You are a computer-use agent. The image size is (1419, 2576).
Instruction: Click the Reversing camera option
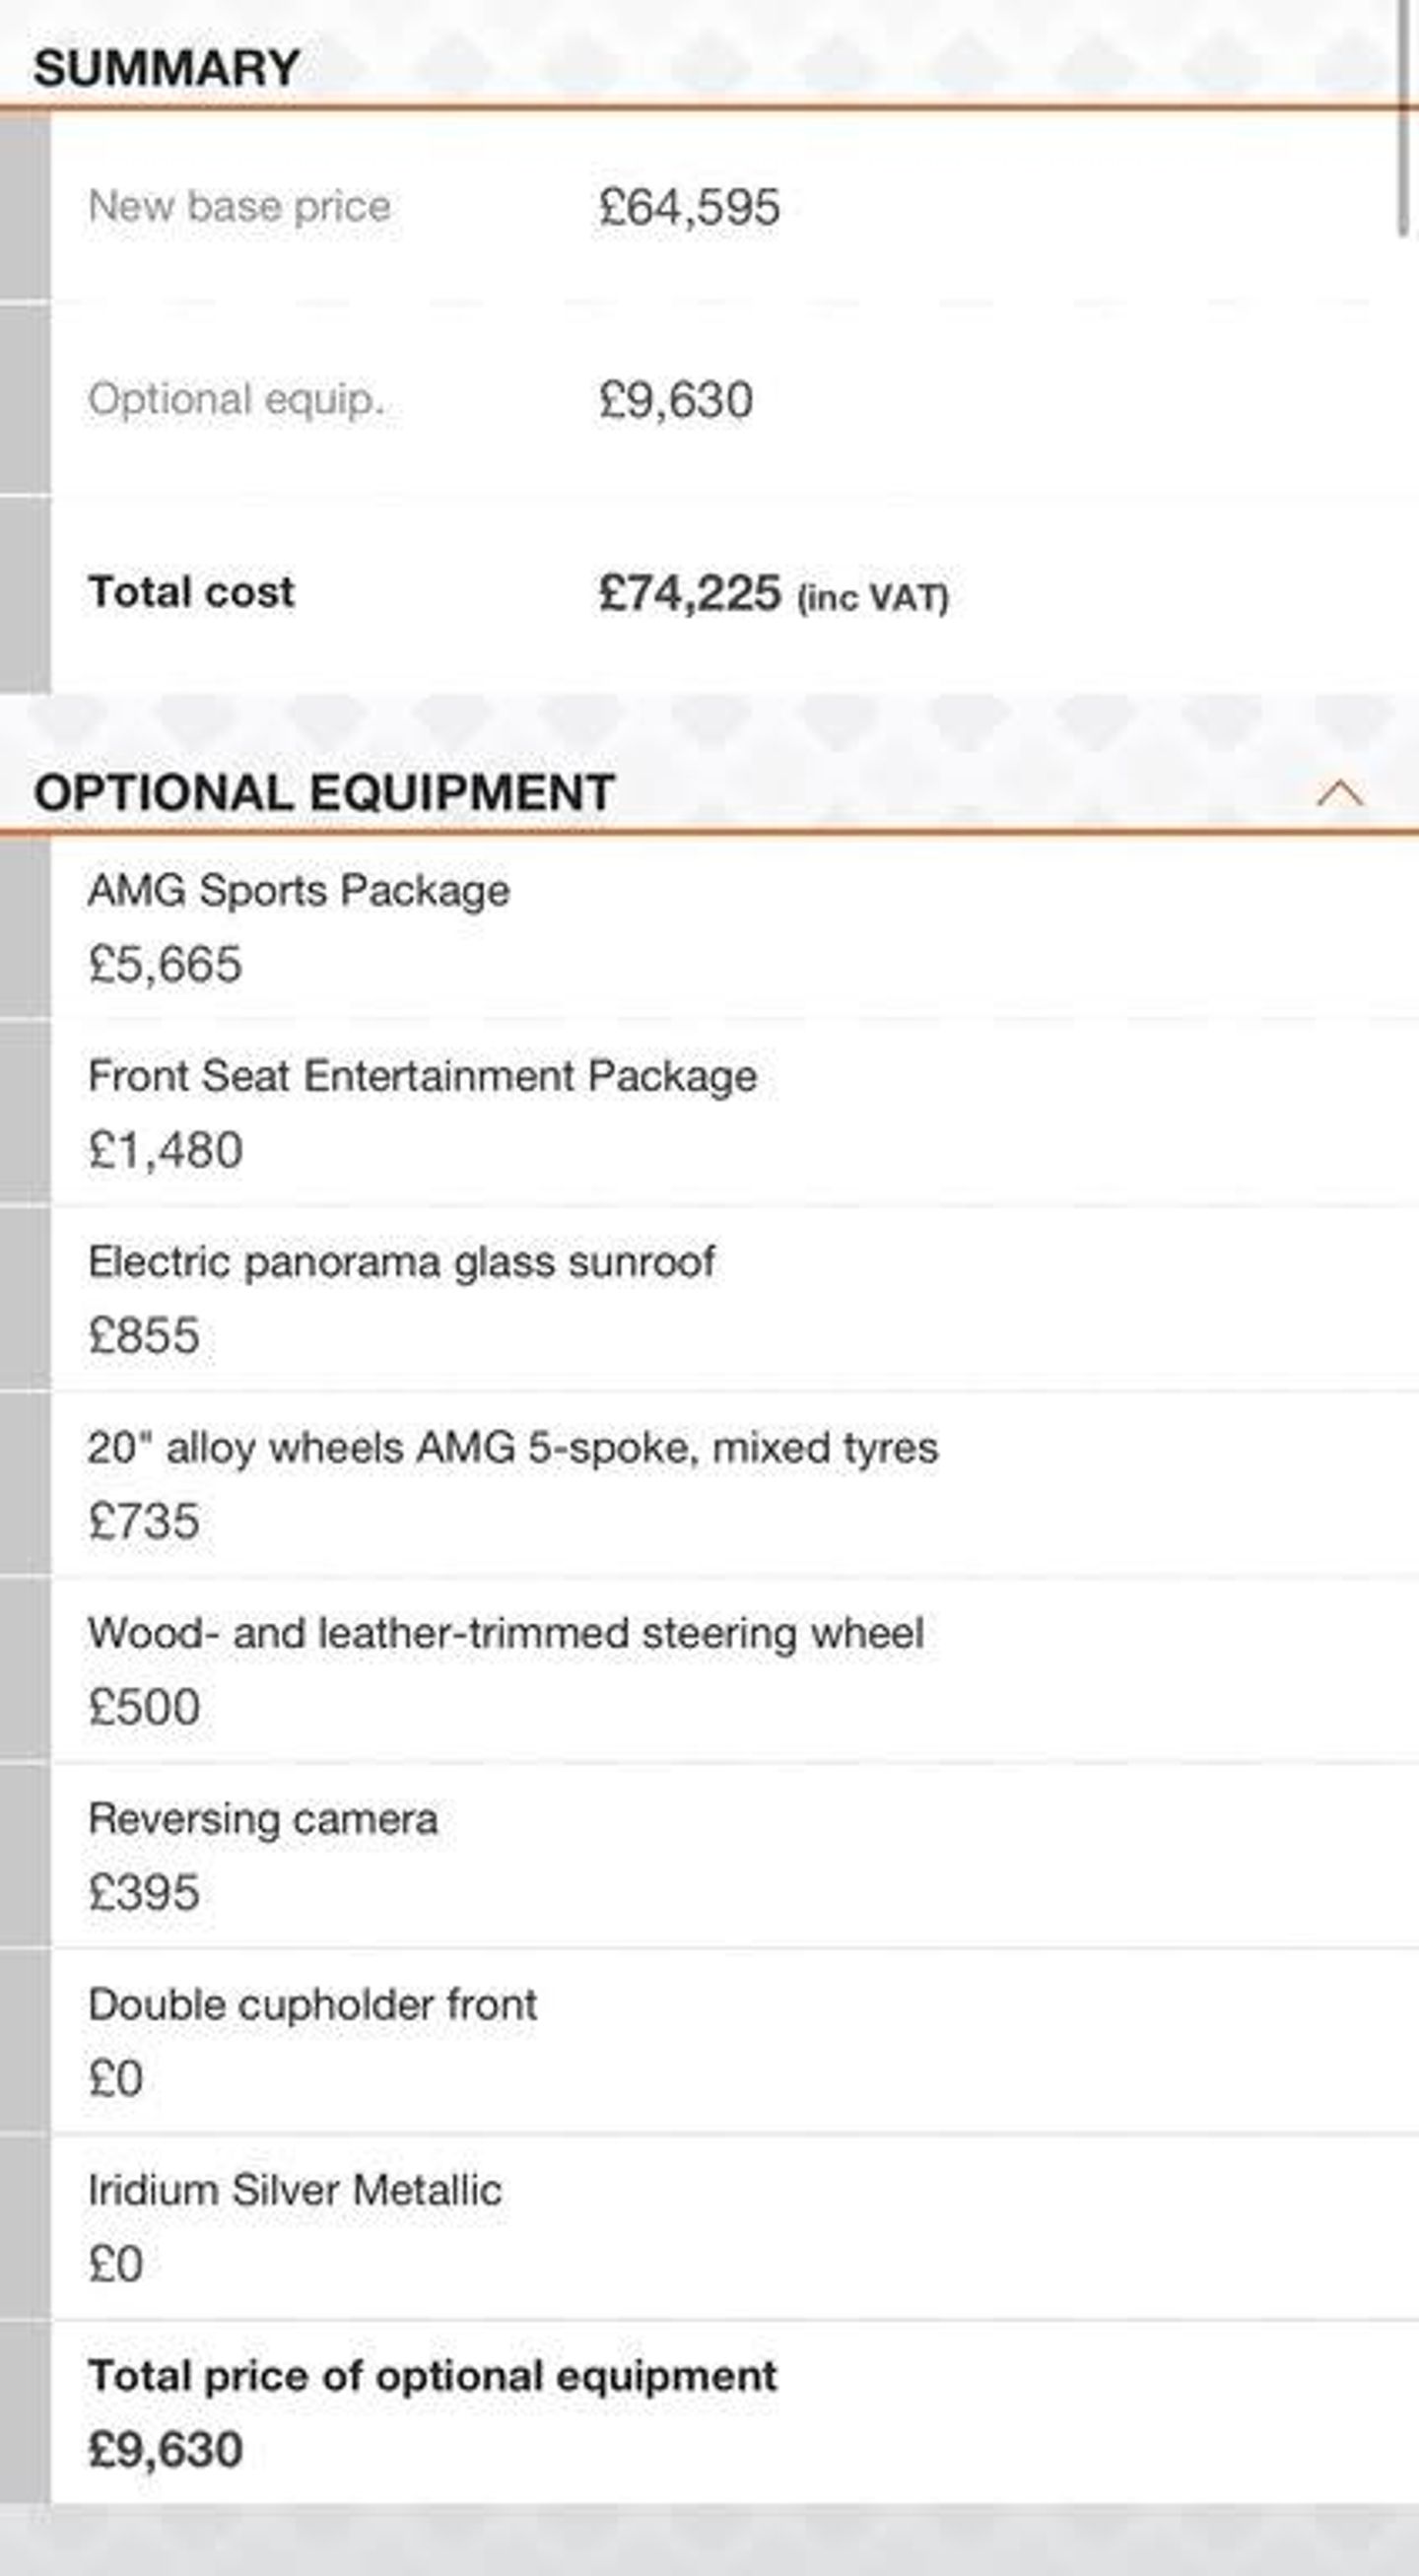point(263,1819)
